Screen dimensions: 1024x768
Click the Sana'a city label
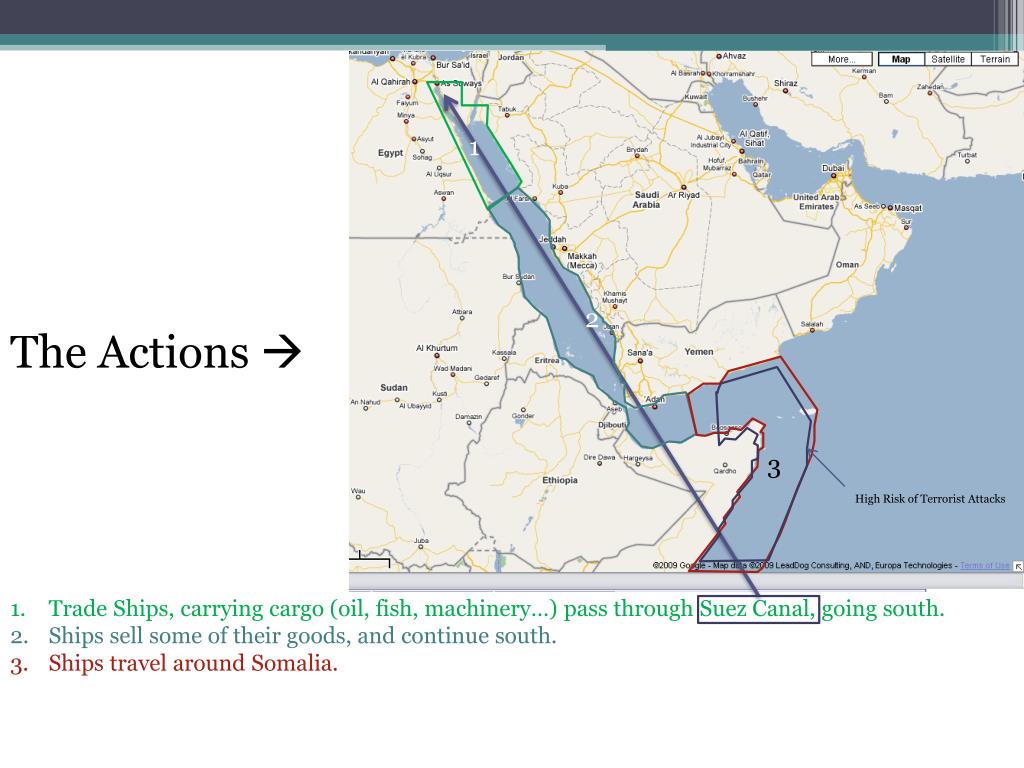[x=639, y=353]
